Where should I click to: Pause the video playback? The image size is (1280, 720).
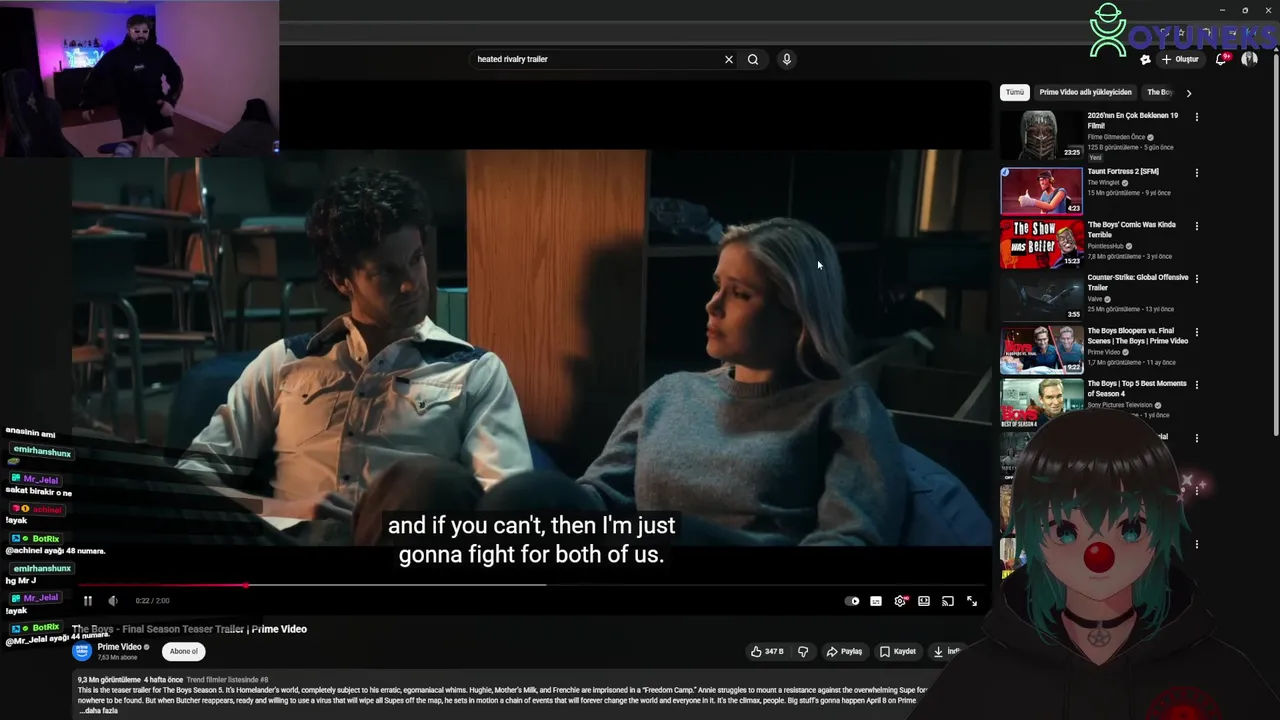[87, 601]
